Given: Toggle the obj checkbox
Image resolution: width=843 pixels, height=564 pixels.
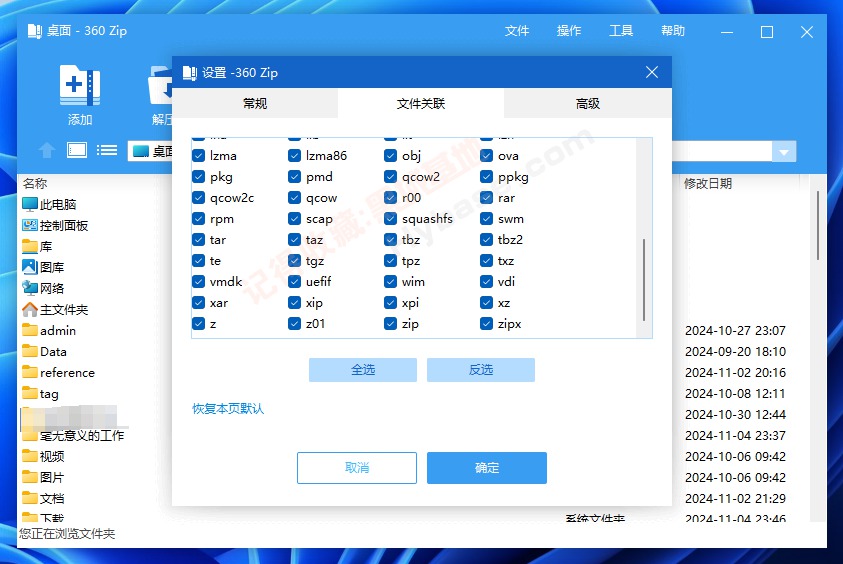Looking at the screenshot, I should tap(391, 156).
